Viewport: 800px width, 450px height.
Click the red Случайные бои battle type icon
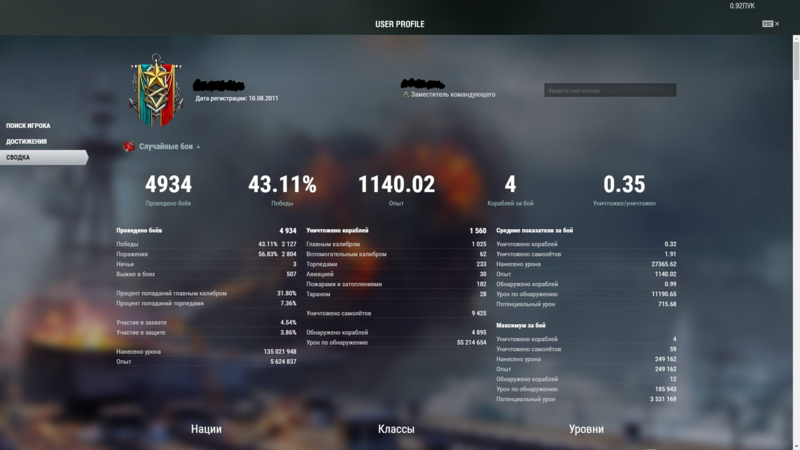point(129,146)
